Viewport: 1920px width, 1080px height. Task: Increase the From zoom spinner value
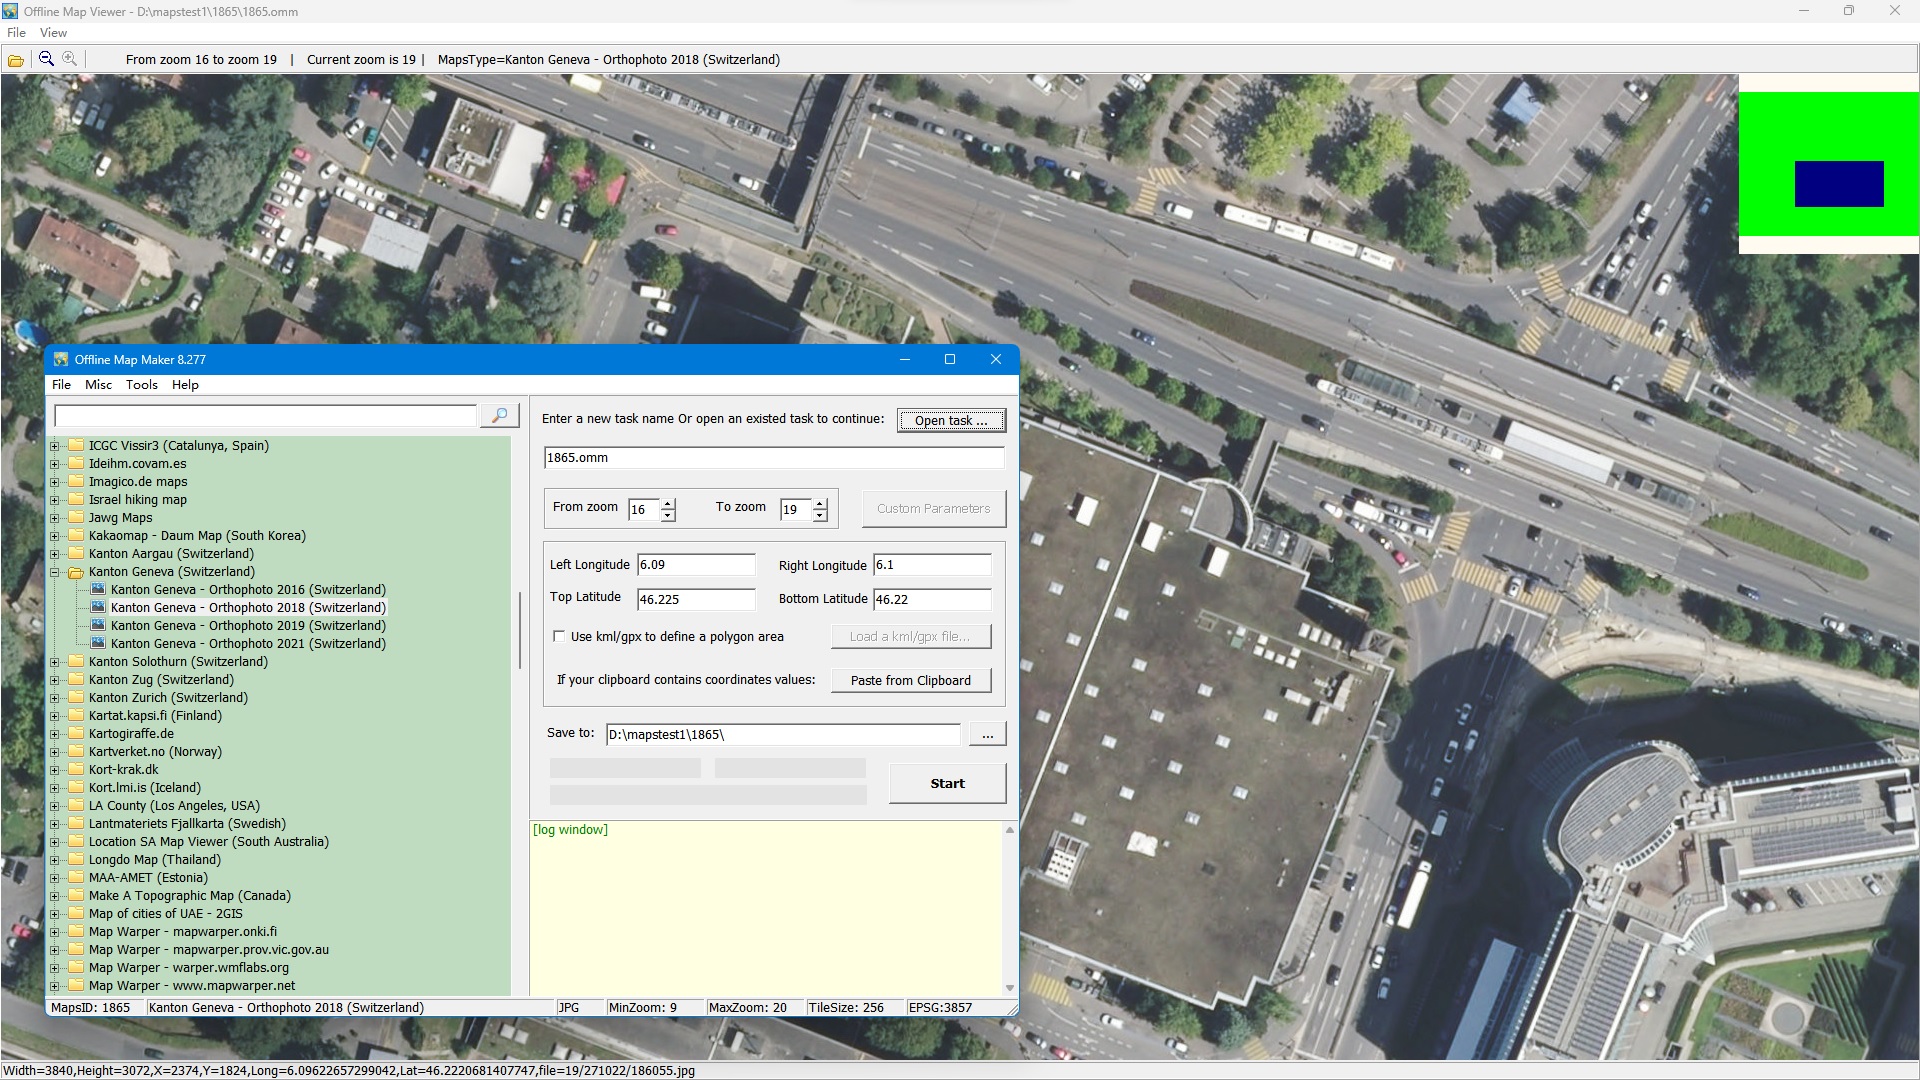click(x=668, y=504)
